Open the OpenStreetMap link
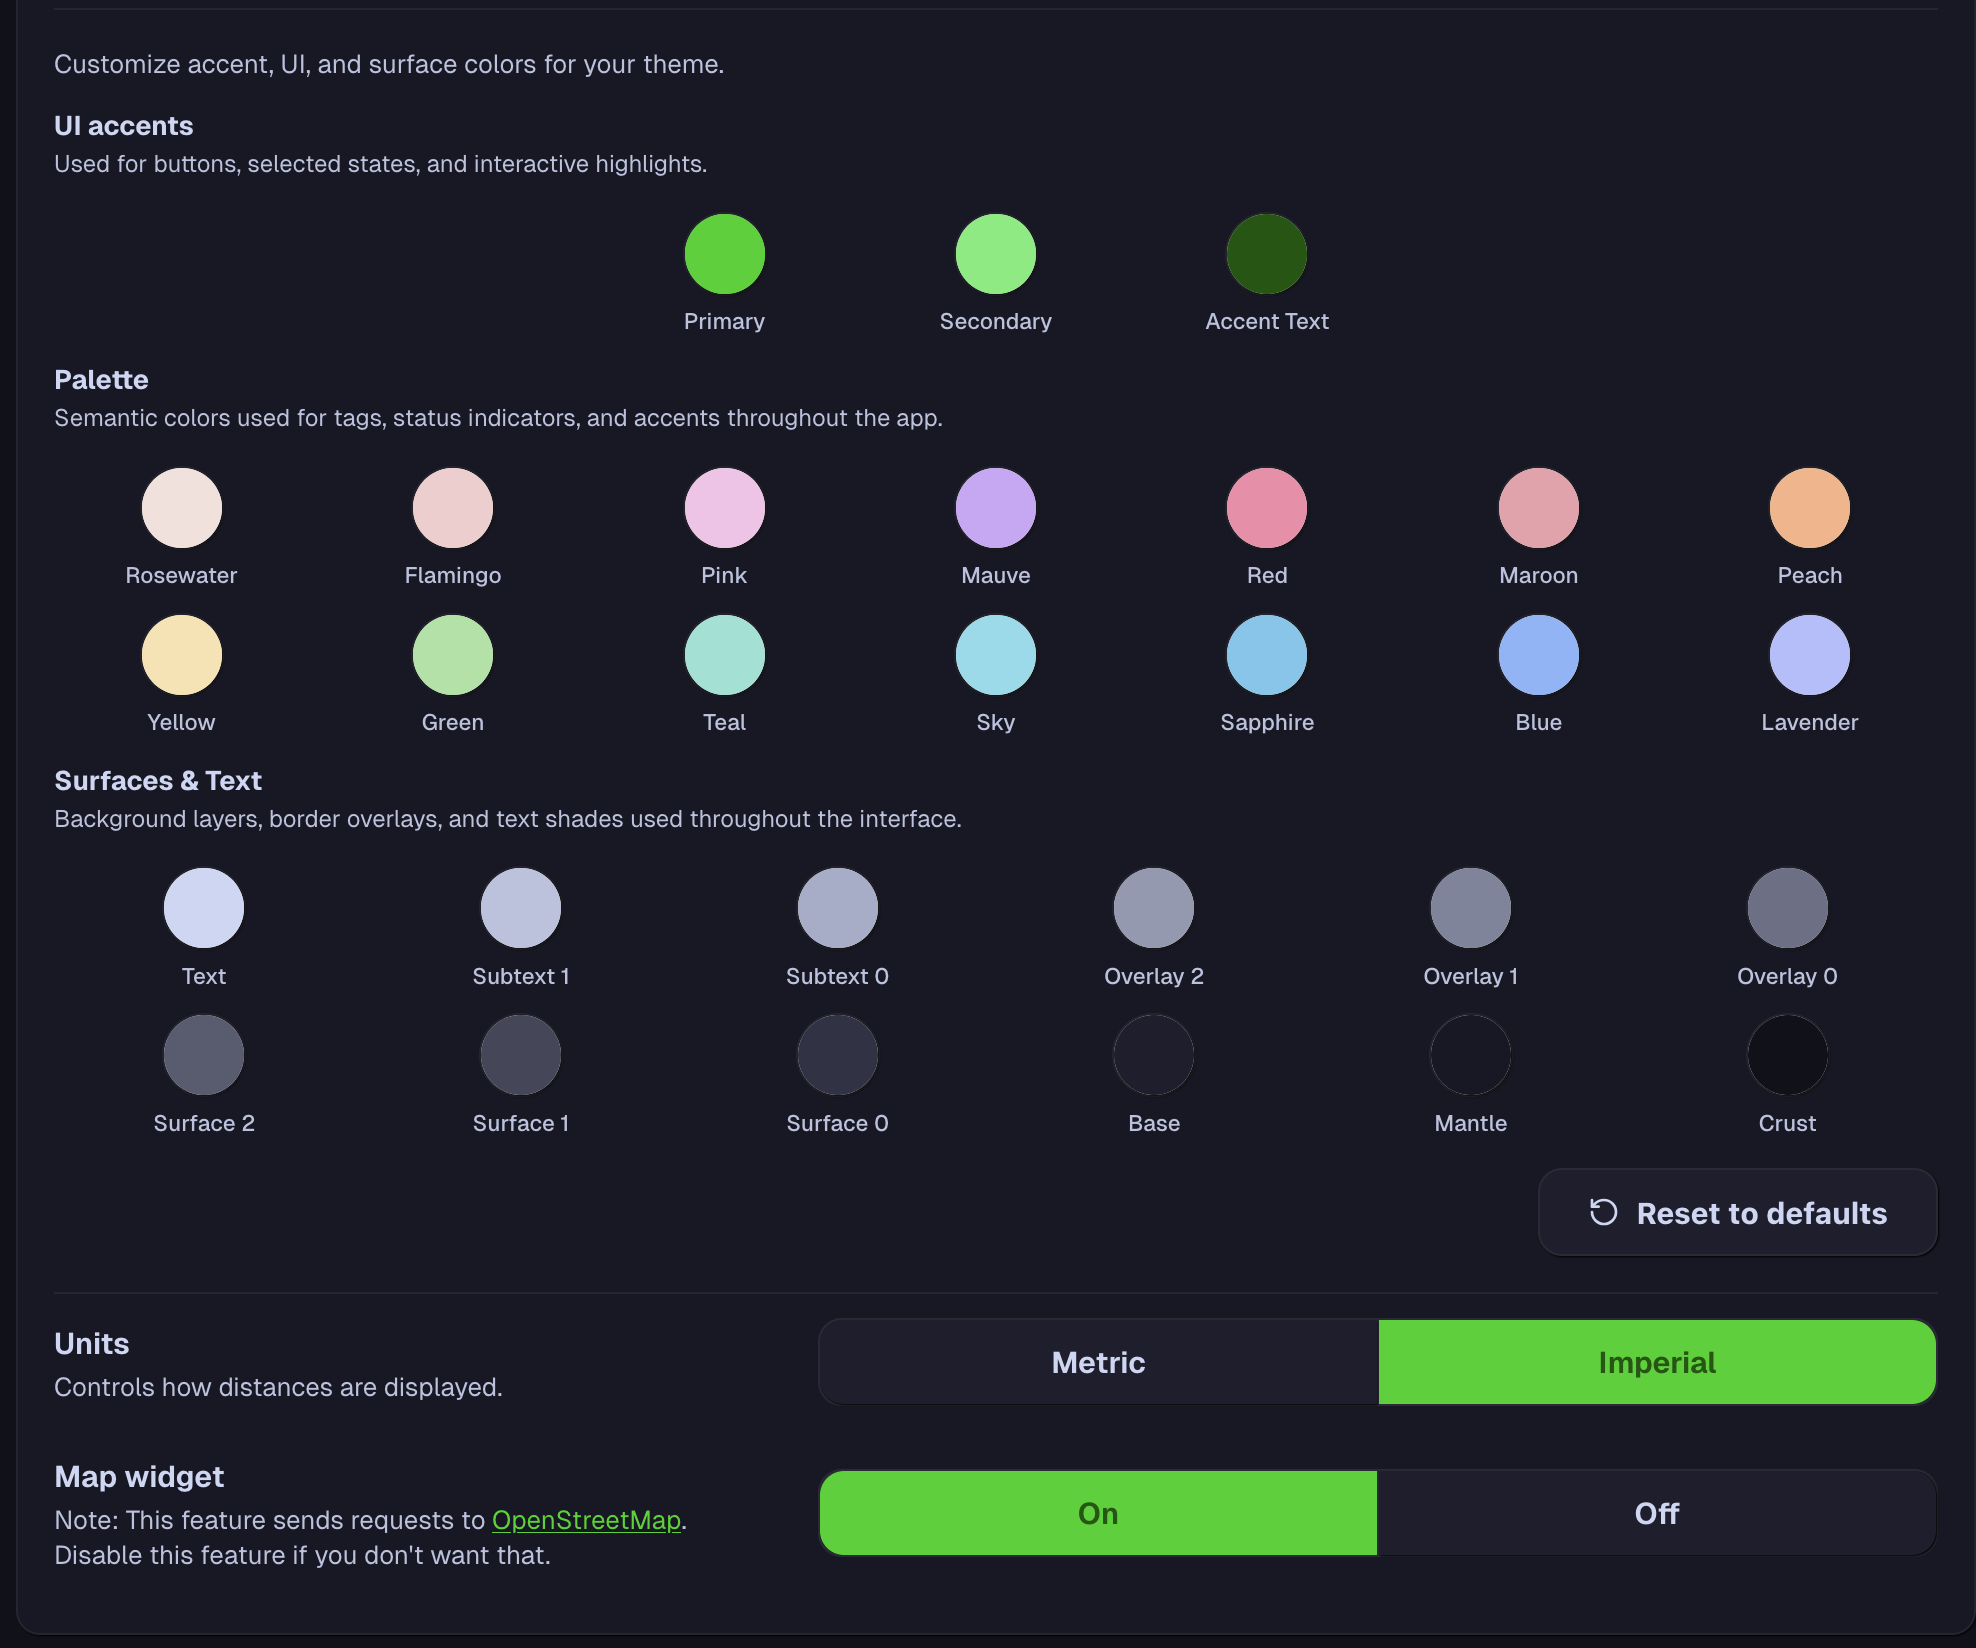Screen dimensions: 1976x1648 point(586,1519)
